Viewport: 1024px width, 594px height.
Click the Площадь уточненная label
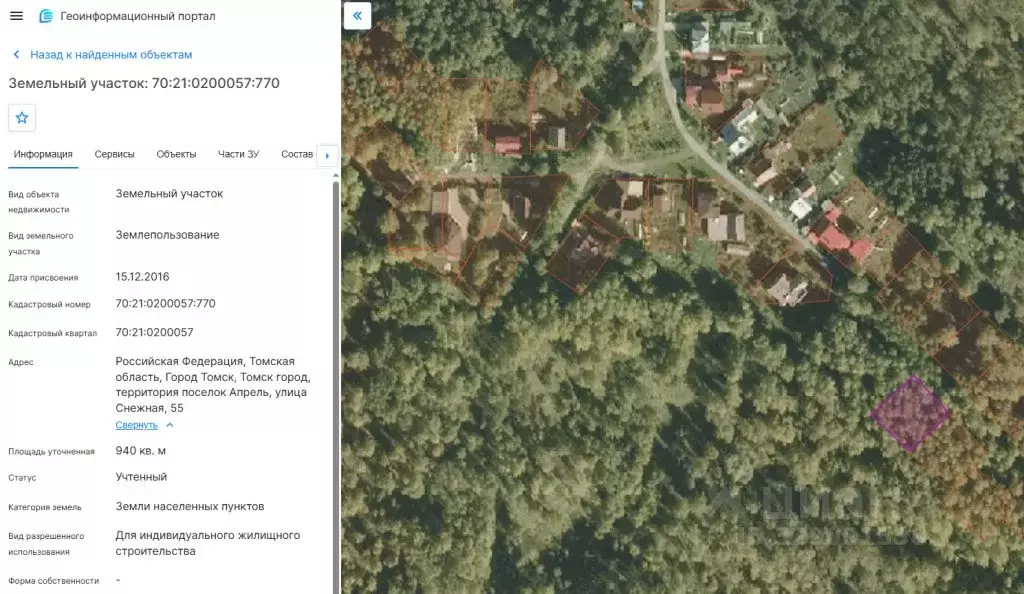51,452
